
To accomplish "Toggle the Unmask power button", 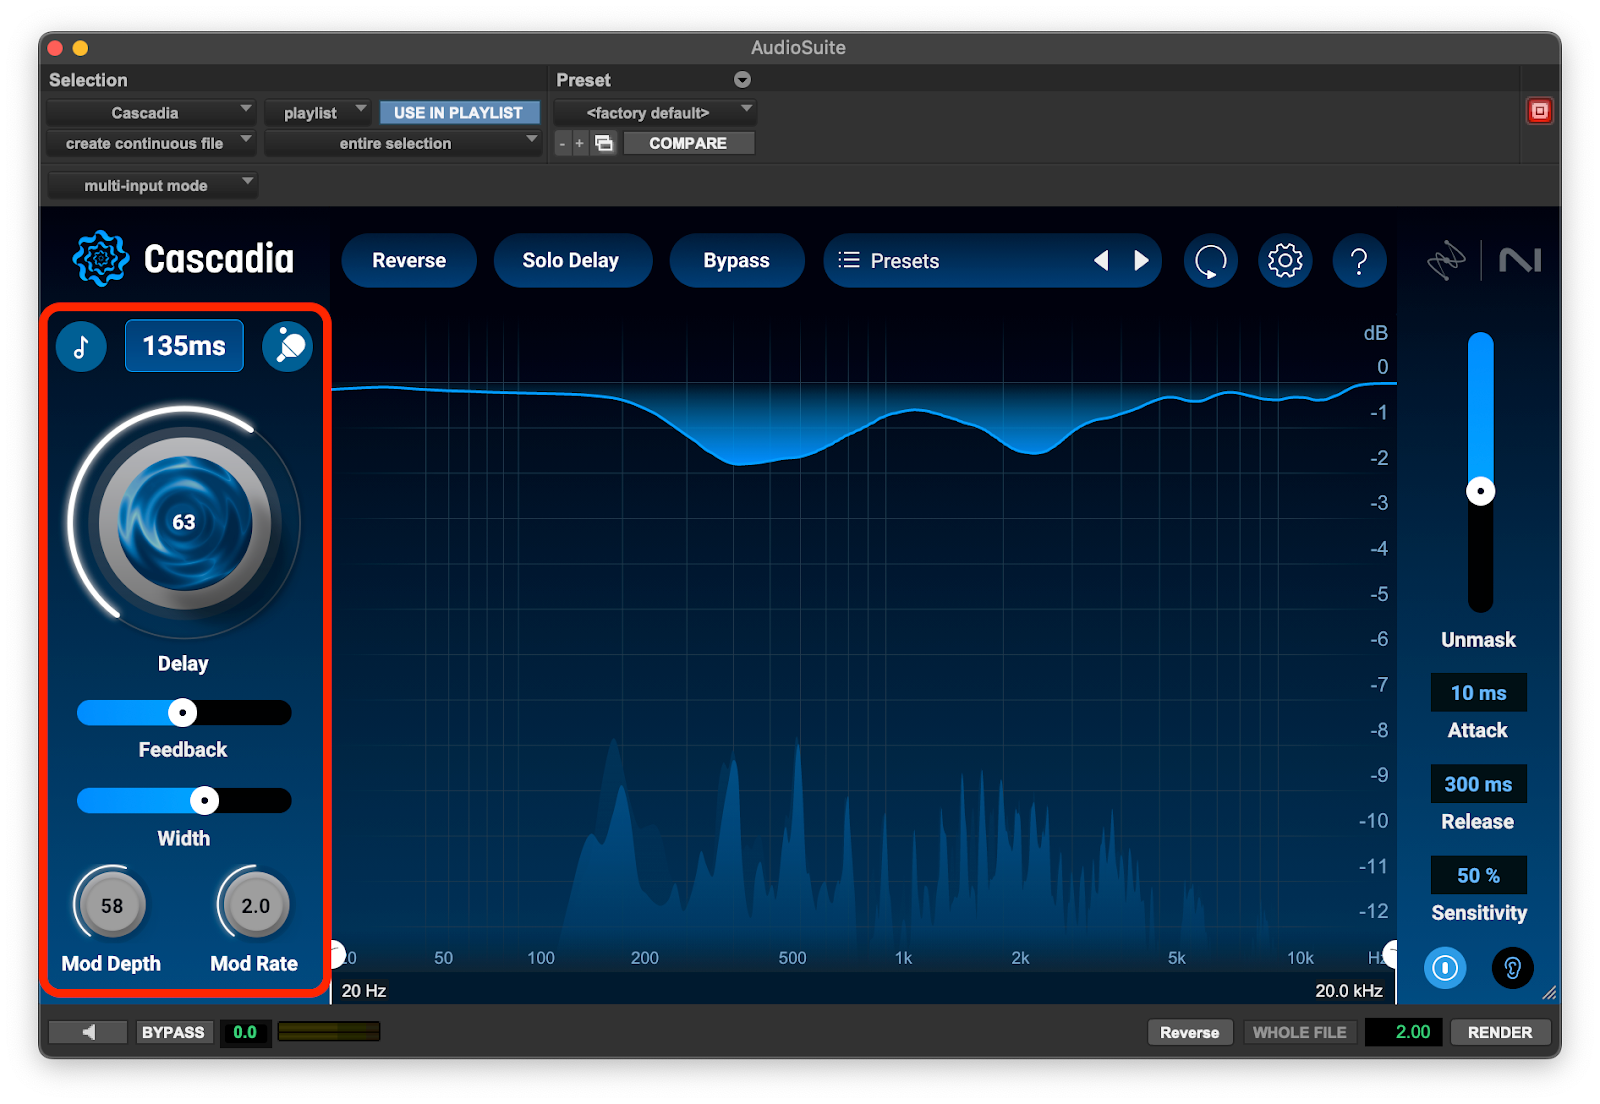I will (1445, 968).
